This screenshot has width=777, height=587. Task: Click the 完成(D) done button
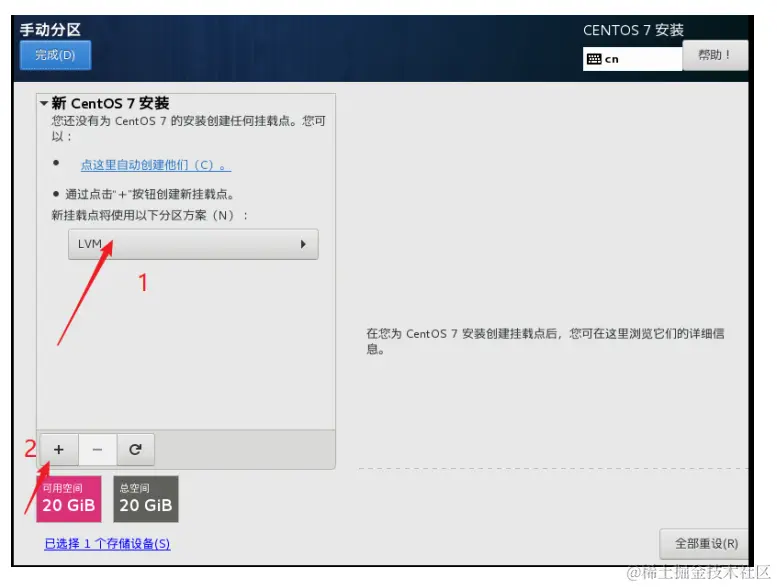(x=55, y=54)
